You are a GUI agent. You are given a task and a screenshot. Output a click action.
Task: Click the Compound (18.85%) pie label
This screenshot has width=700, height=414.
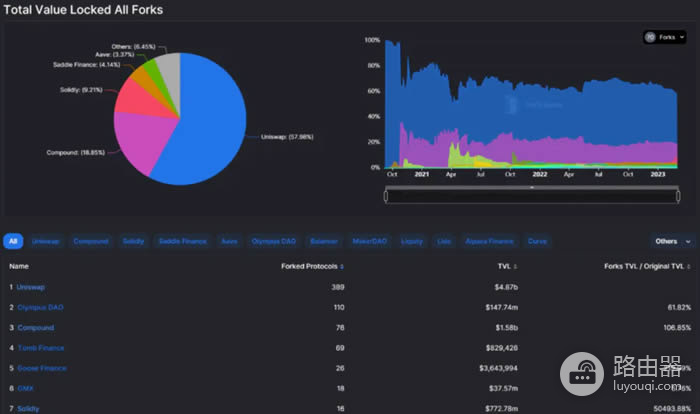[75, 153]
